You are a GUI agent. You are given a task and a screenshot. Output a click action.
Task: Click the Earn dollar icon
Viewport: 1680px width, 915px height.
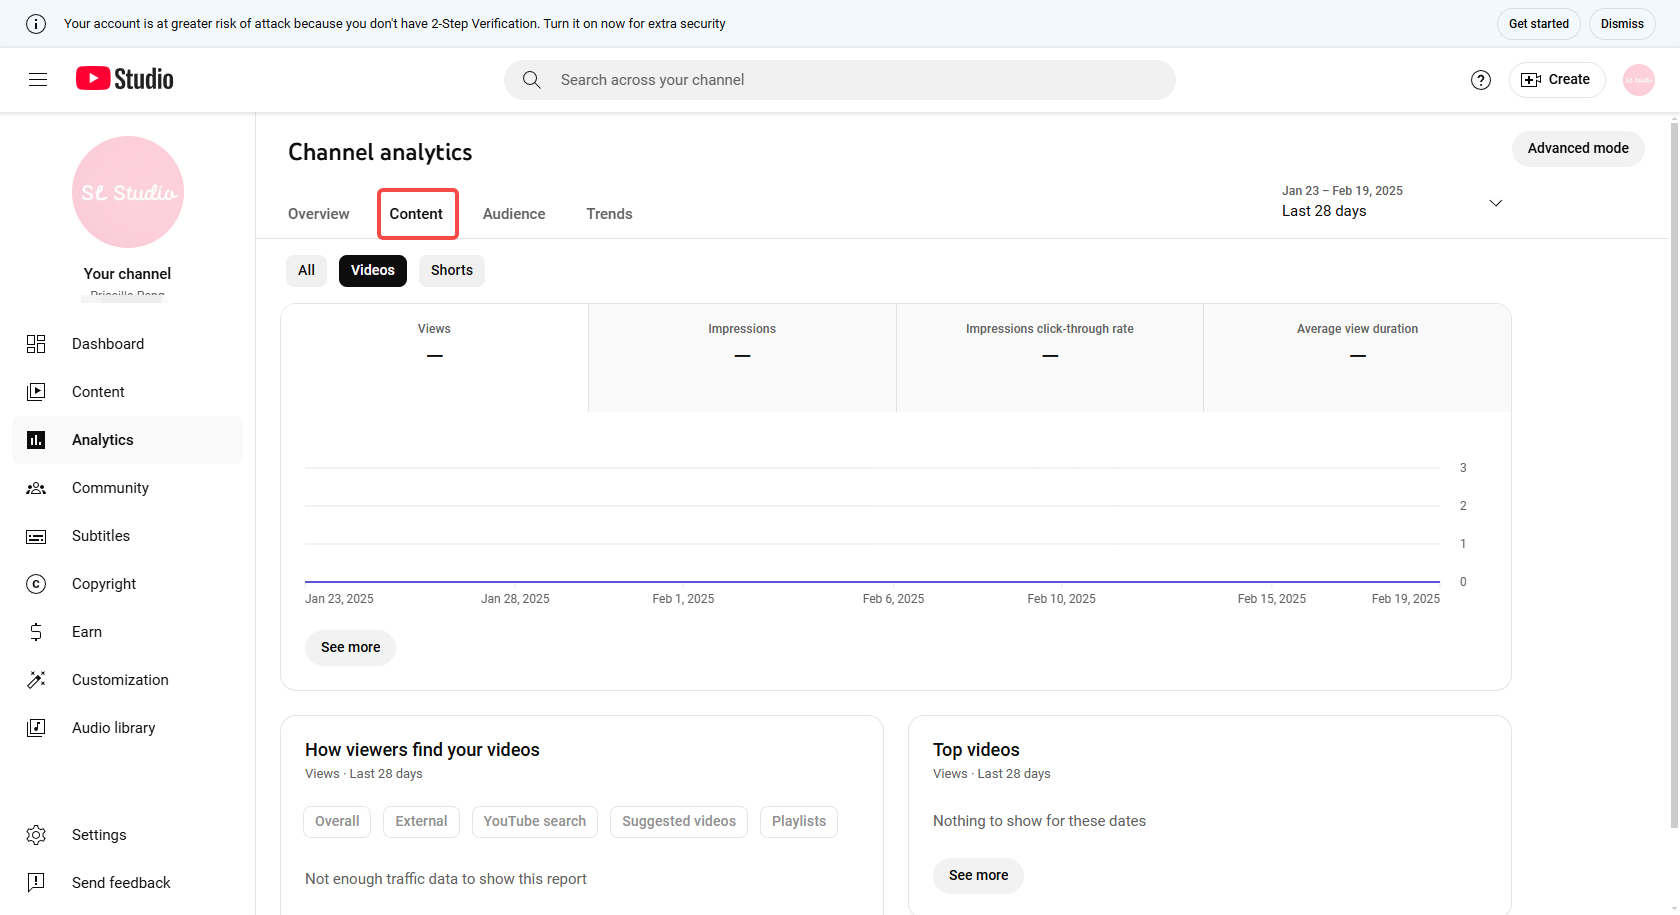[36, 632]
